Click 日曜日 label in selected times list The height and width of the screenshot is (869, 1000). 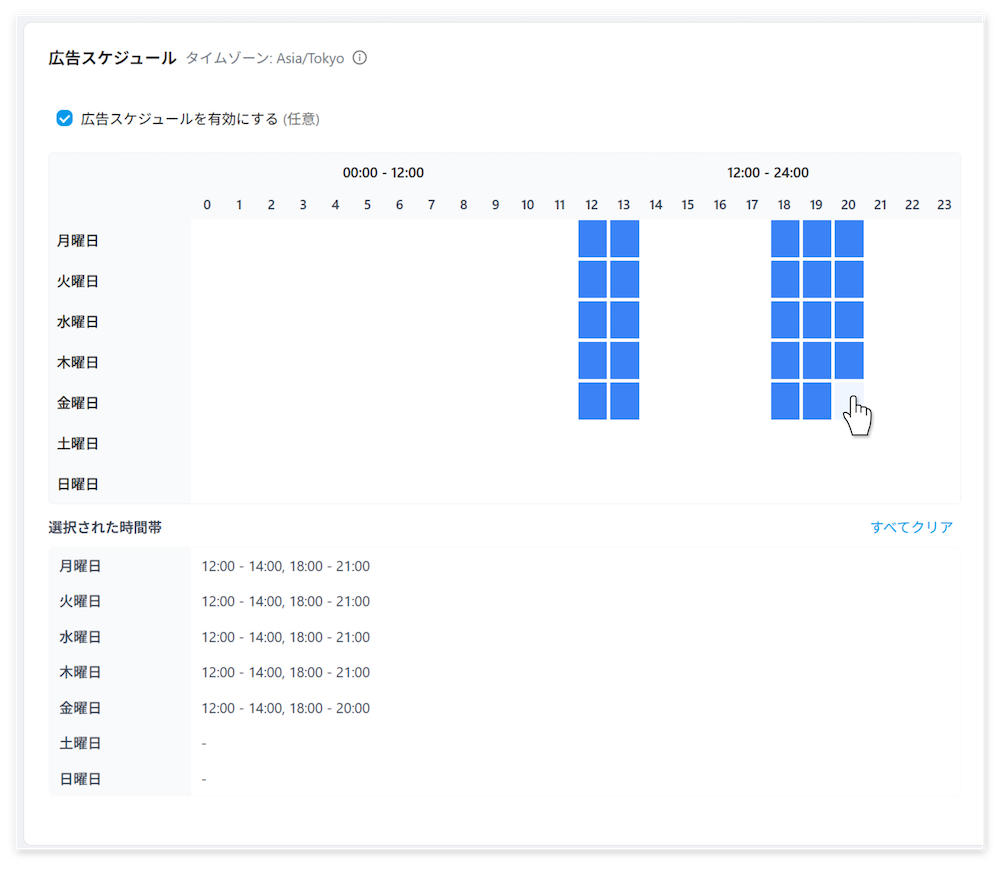tap(80, 778)
